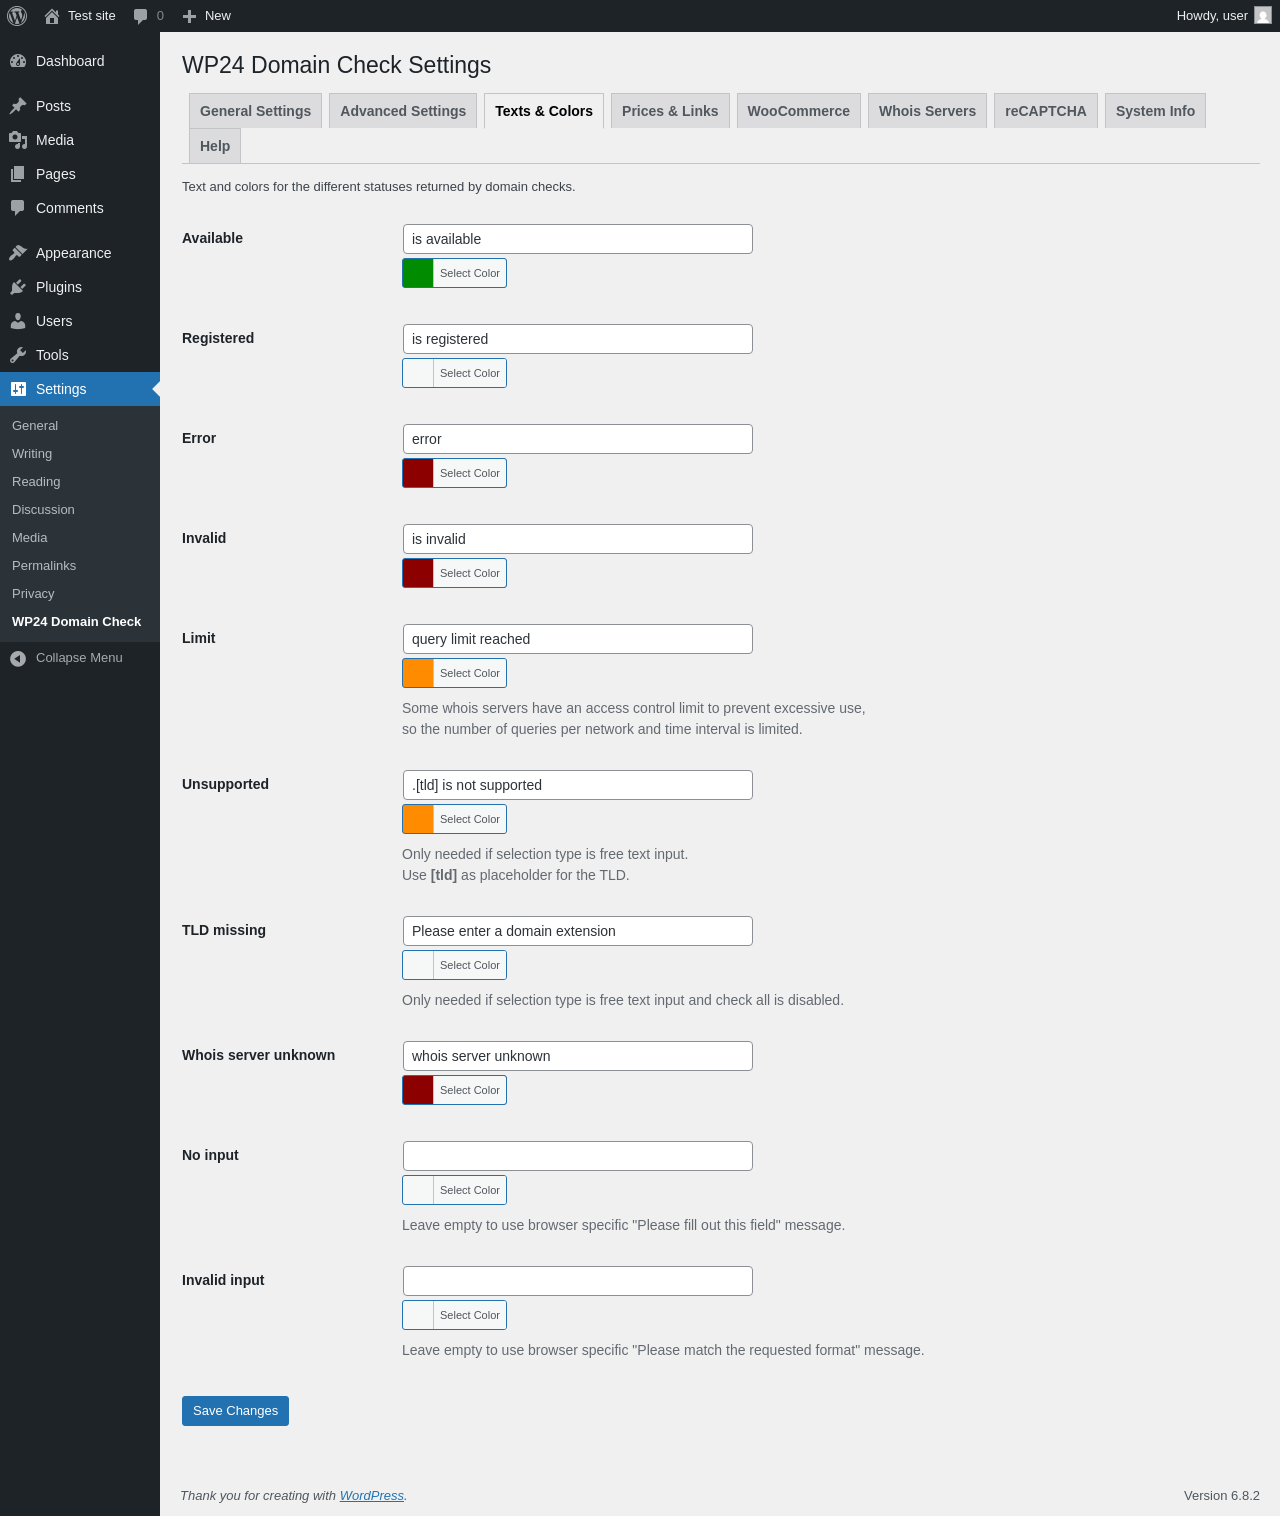
Task: Open General settings submenu item
Action: pos(80,426)
